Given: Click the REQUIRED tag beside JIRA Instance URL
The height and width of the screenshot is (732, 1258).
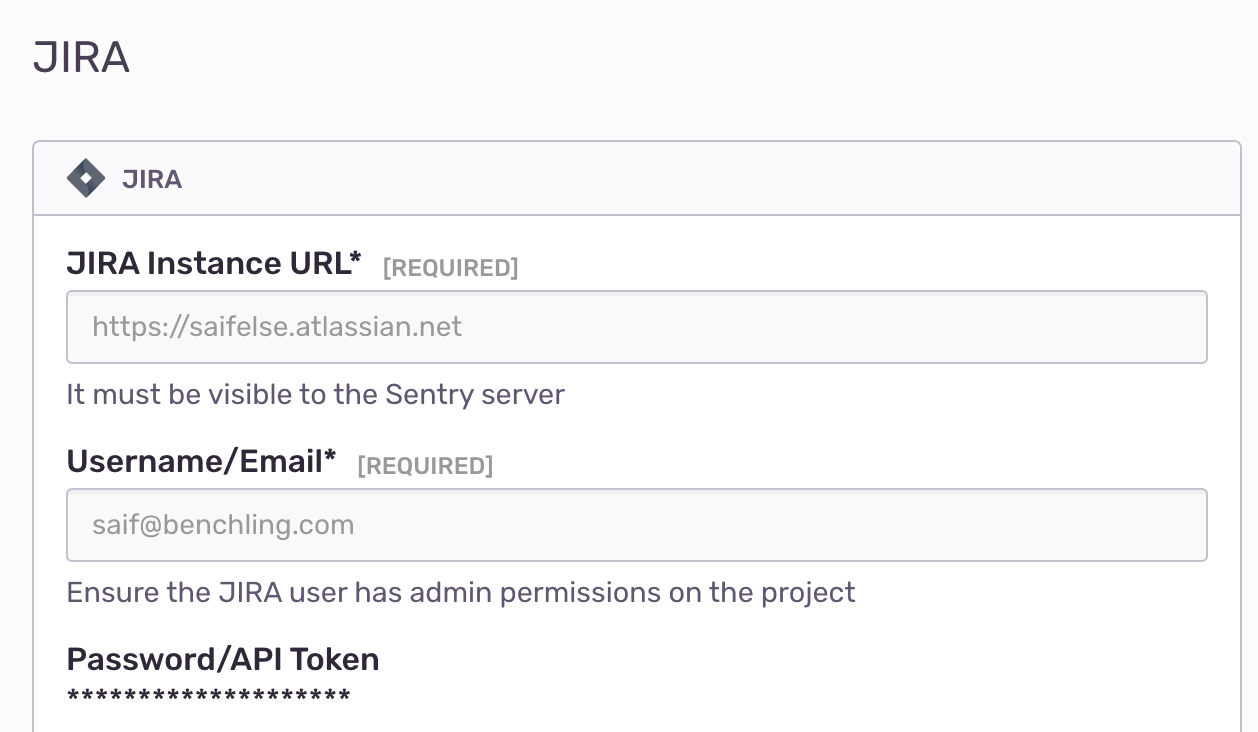Looking at the screenshot, I should click(x=451, y=268).
